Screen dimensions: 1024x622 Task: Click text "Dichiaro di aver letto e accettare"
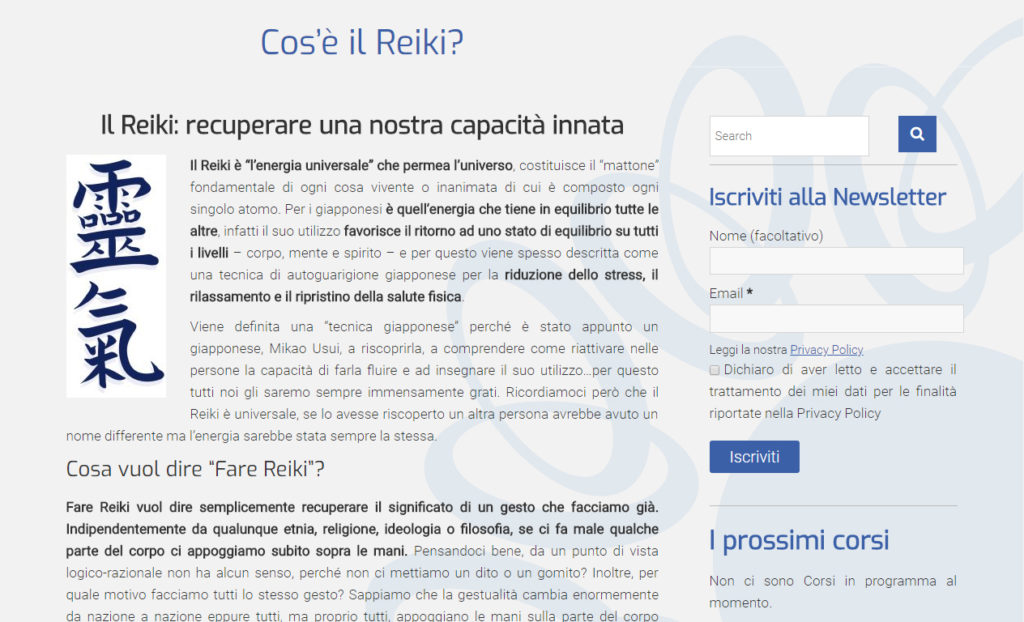(833, 369)
